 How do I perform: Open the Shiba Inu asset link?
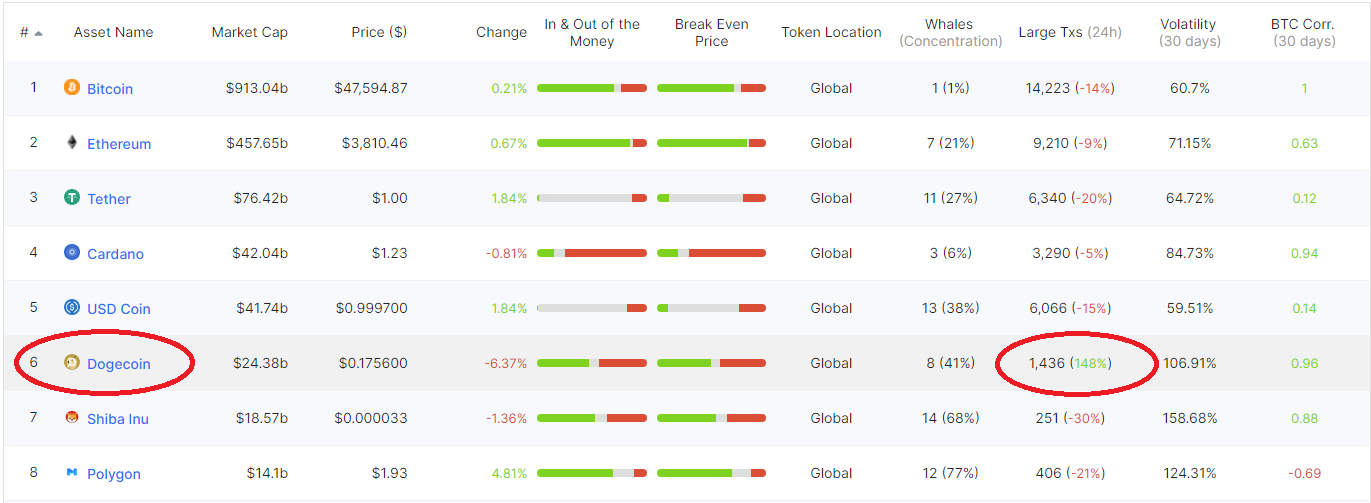click(x=118, y=419)
